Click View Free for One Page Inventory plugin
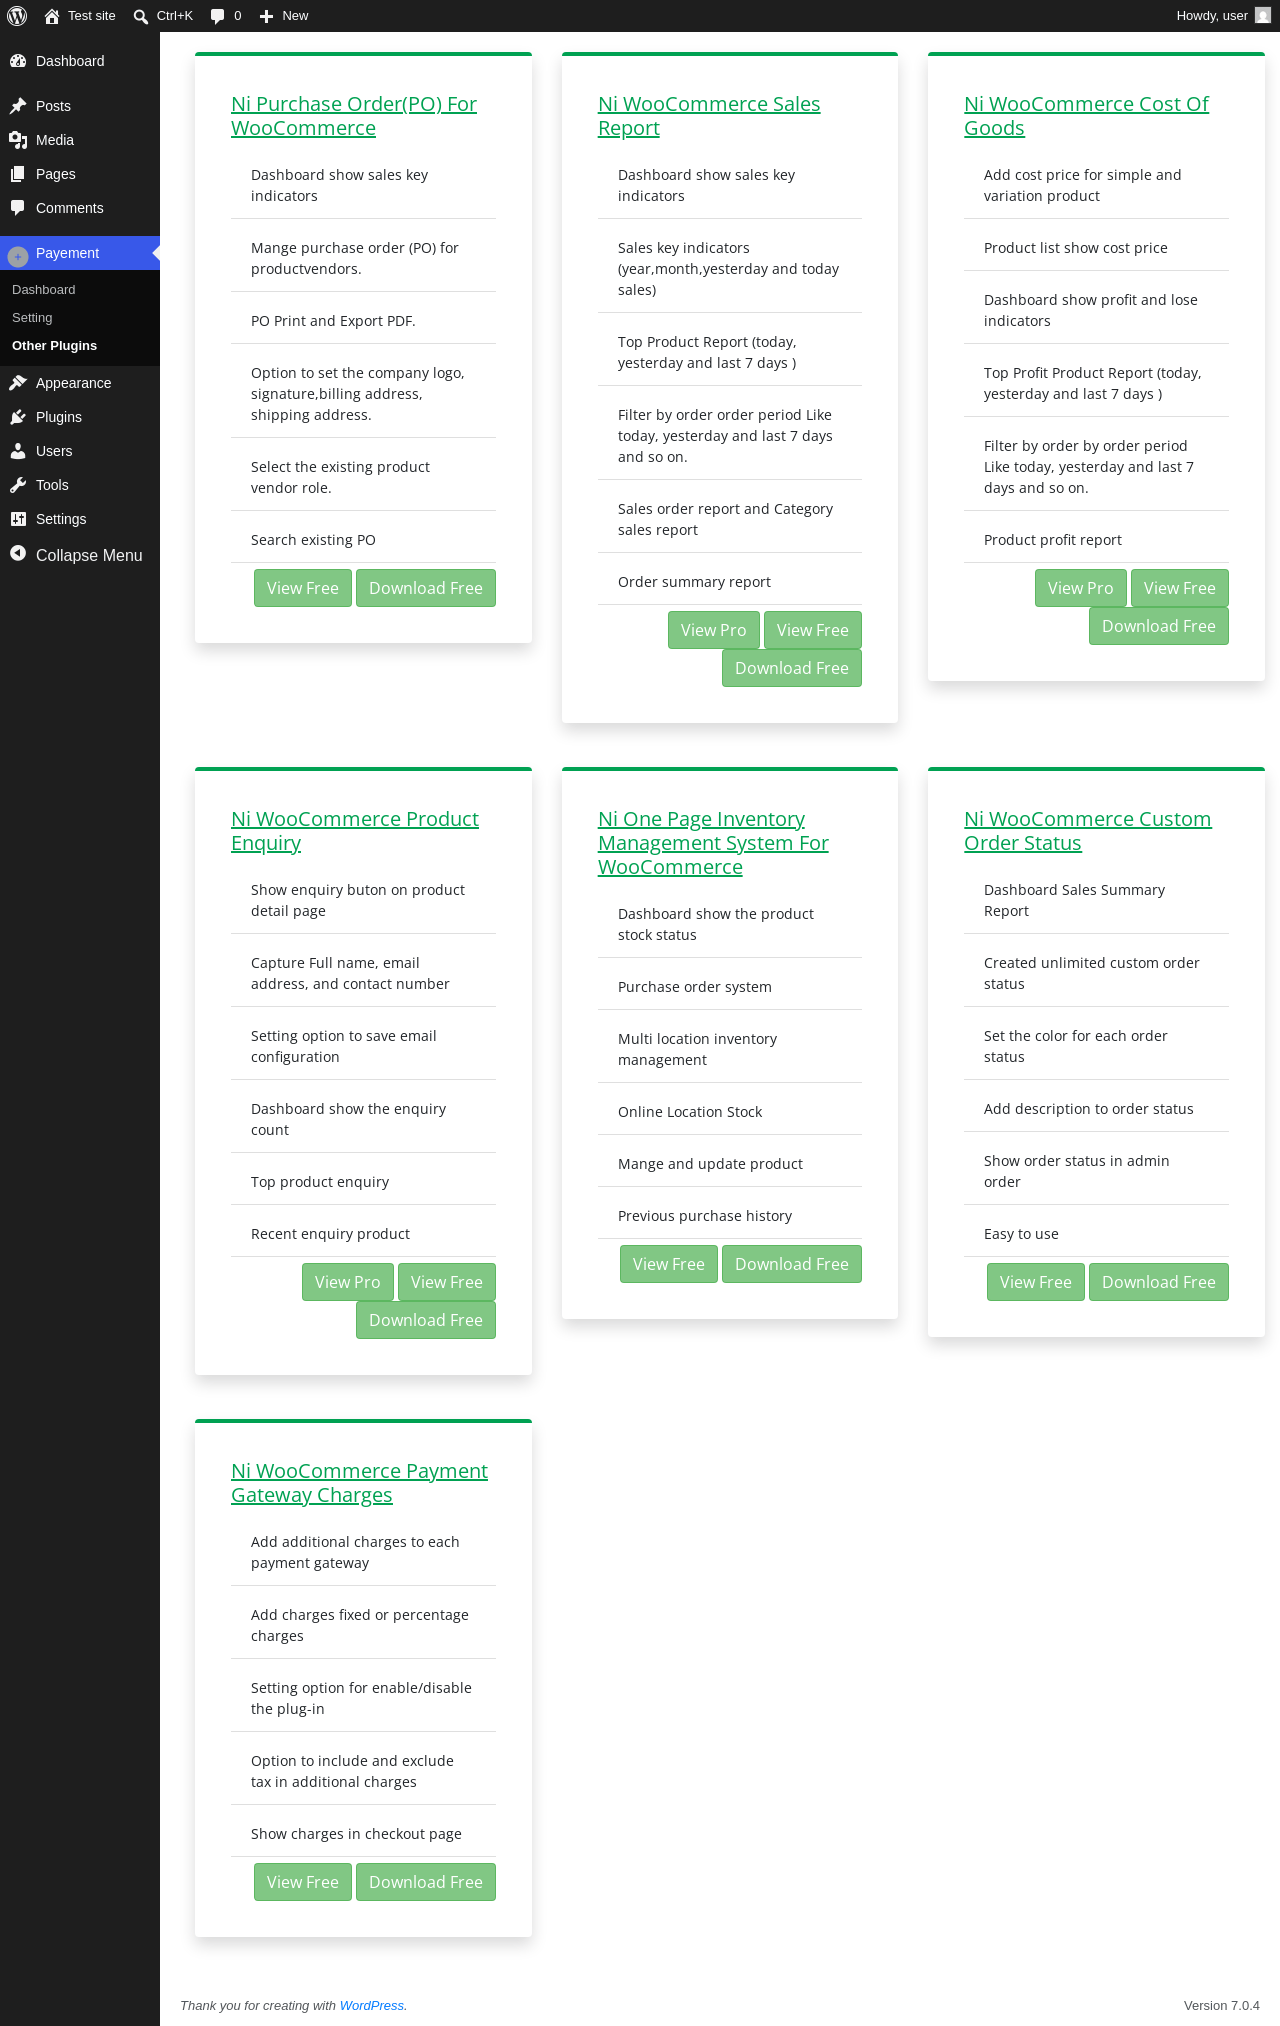The height and width of the screenshot is (2026, 1280). (669, 1264)
